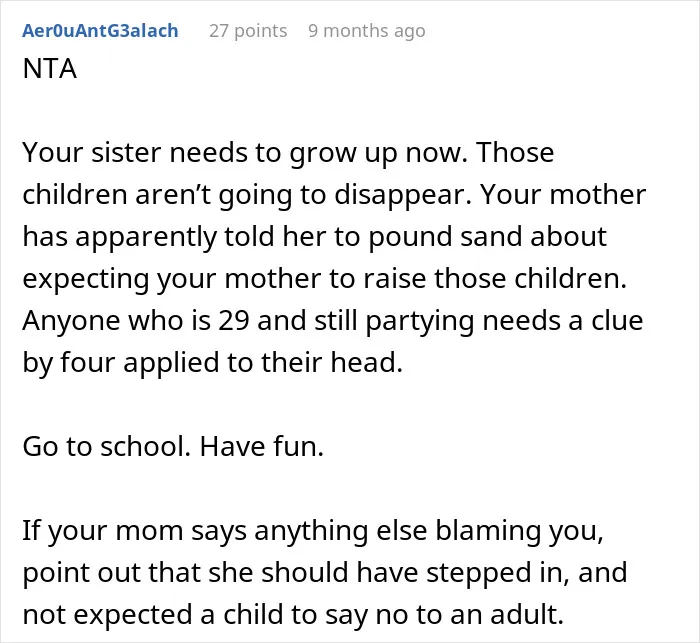Click the line "not expected a child to say no"

click(x=293, y=614)
